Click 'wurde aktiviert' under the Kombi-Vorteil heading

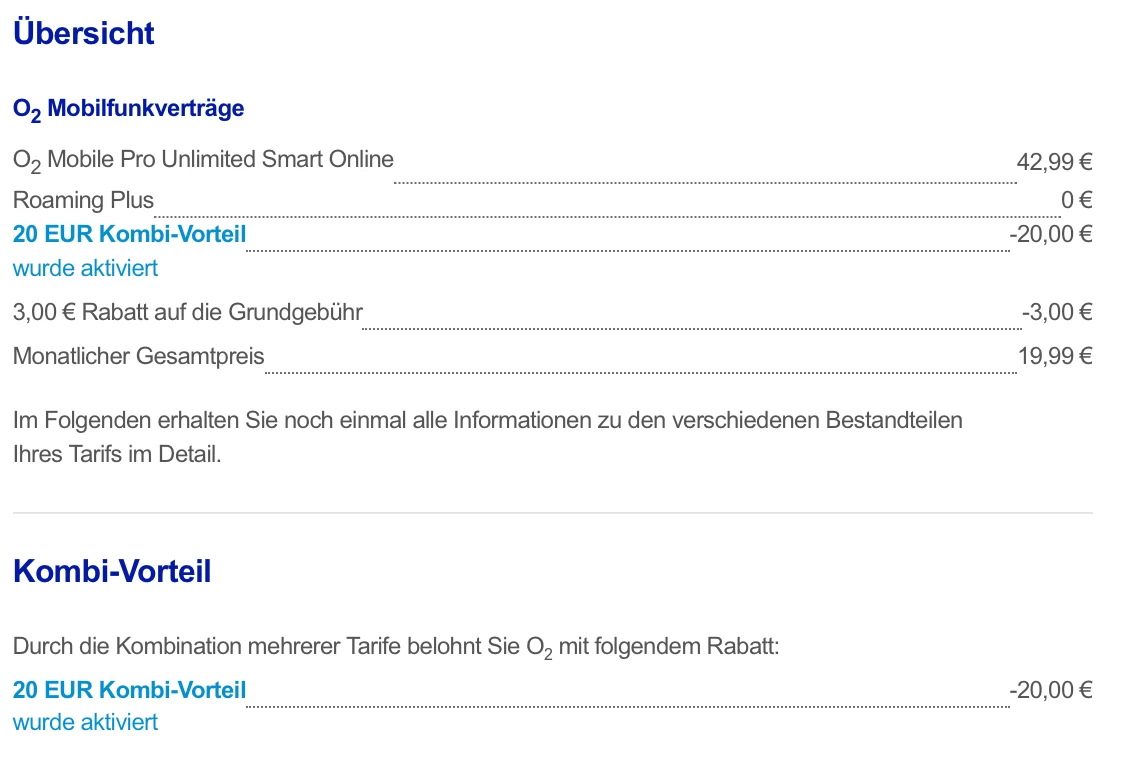[x=85, y=722]
